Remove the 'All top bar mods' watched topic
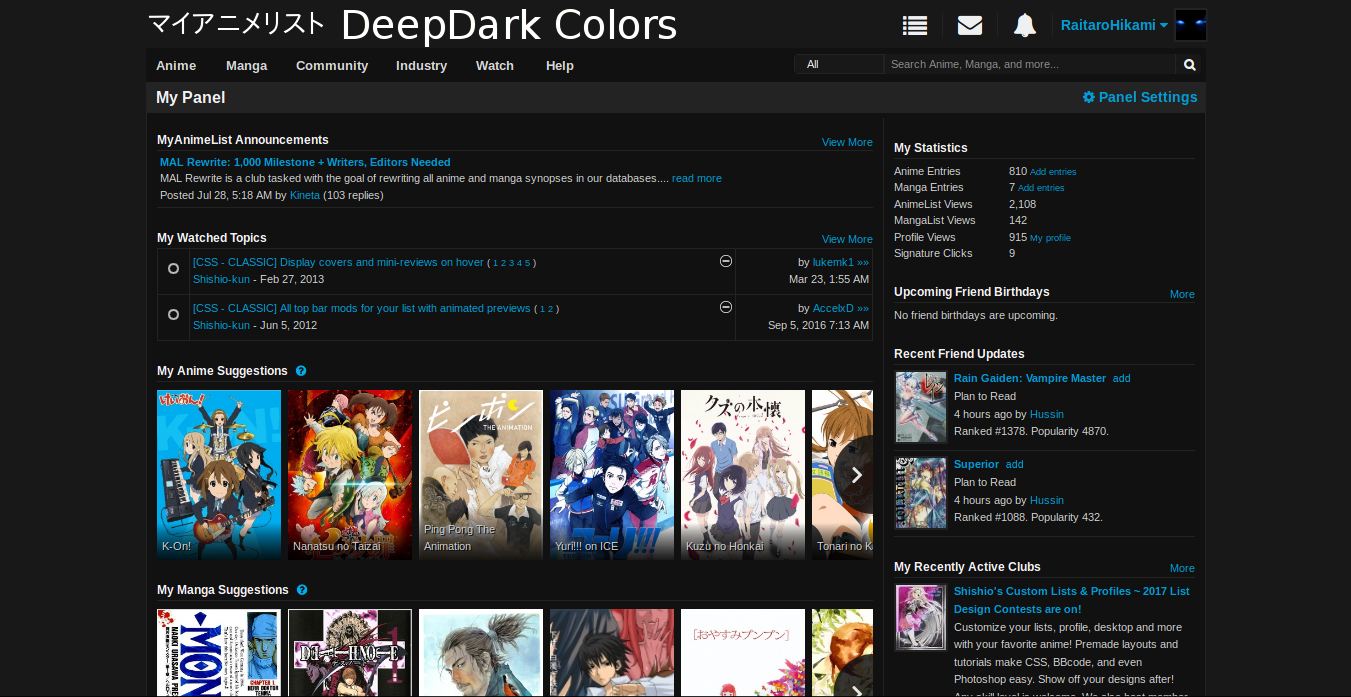Image resolution: width=1351 pixels, height=697 pixels. [726, 307]
